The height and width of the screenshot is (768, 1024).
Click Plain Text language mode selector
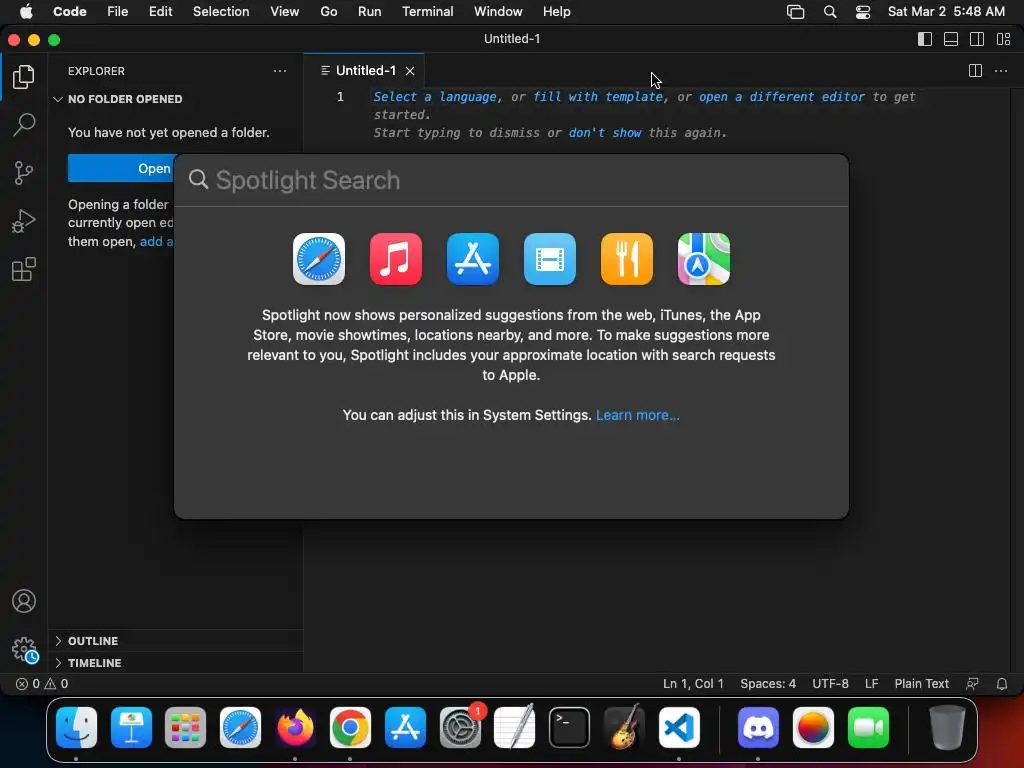pos(921,684)
